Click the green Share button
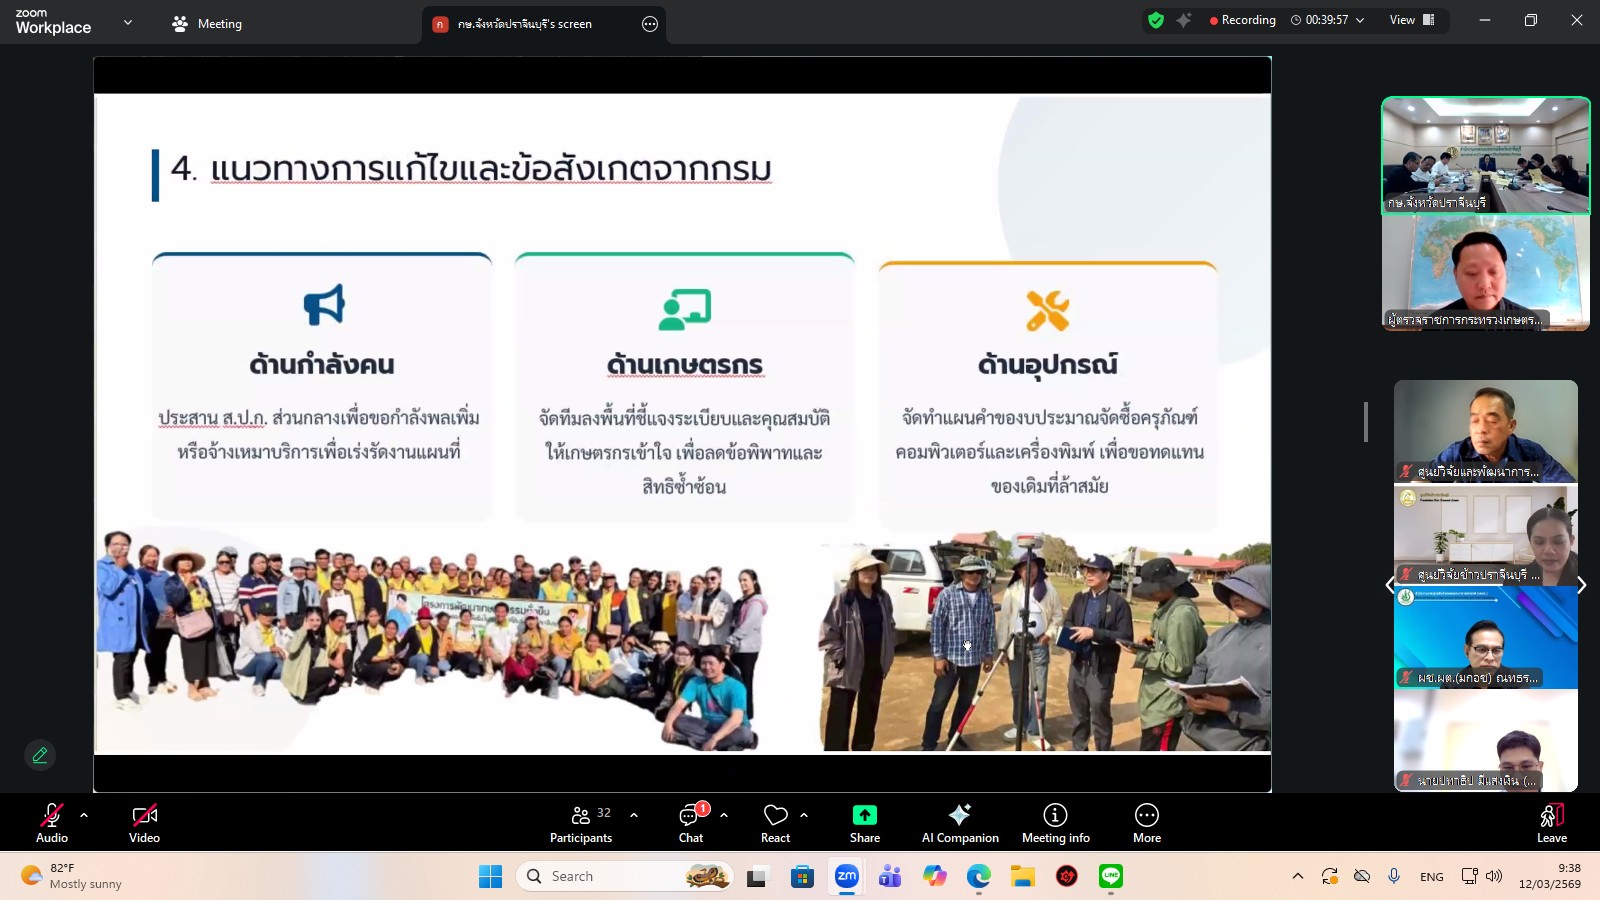The height and width of the screenshot is (900, 1600). [x=863, y=822]
